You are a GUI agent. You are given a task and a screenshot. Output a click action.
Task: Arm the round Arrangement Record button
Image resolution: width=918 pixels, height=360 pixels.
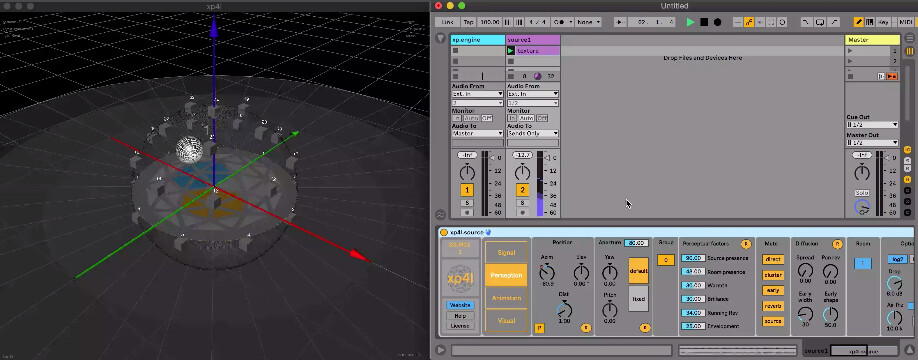pos(717,22)
